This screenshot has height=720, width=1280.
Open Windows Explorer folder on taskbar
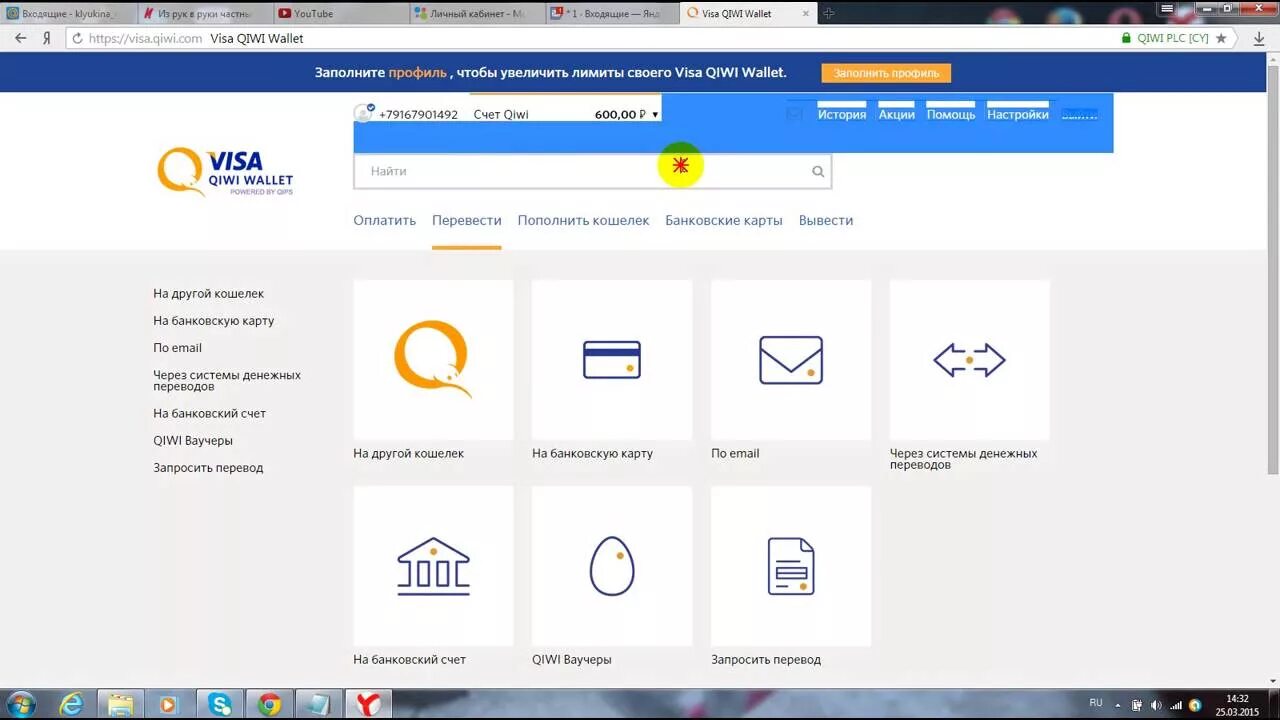click(121, 704)
